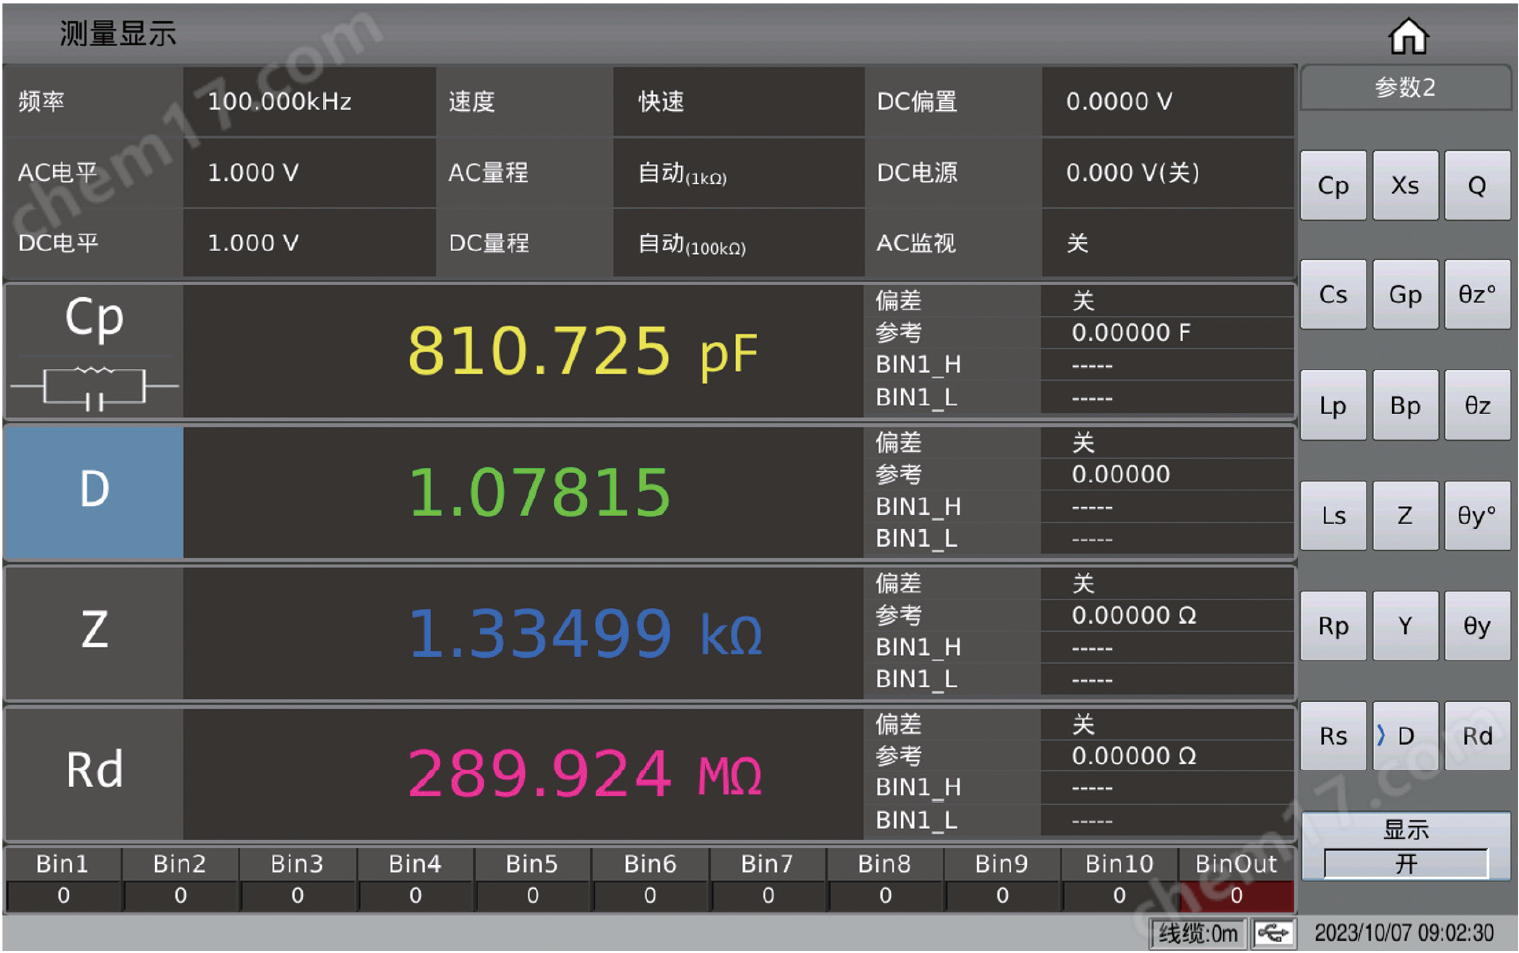Select the Y parameter button
Image resolution: width=1519 pixels, height=953 pixels.
point(1405,626)
